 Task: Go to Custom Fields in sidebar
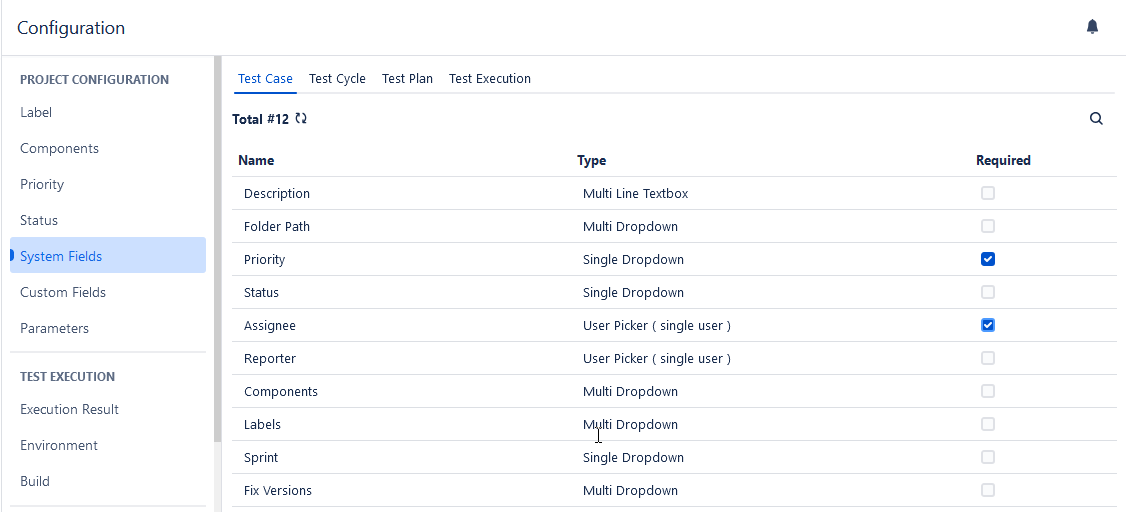click(63, 292)
